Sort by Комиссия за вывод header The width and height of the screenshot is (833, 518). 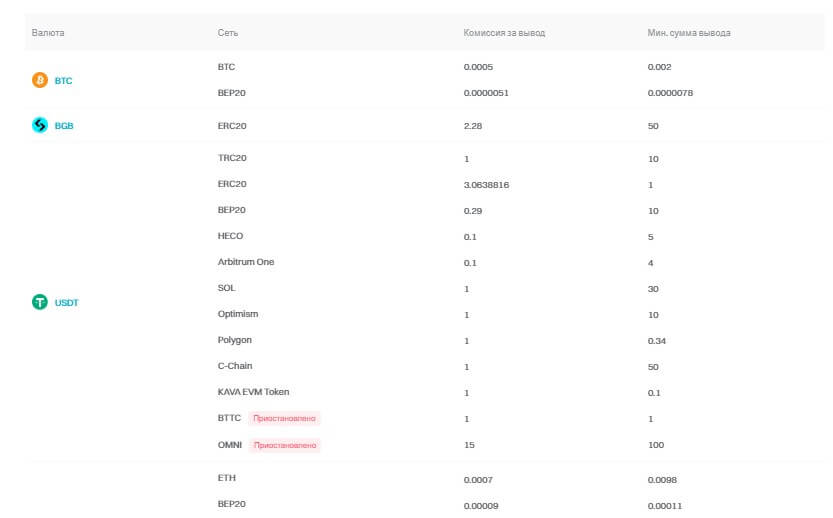pyautogui.click(x=504, y=33)
